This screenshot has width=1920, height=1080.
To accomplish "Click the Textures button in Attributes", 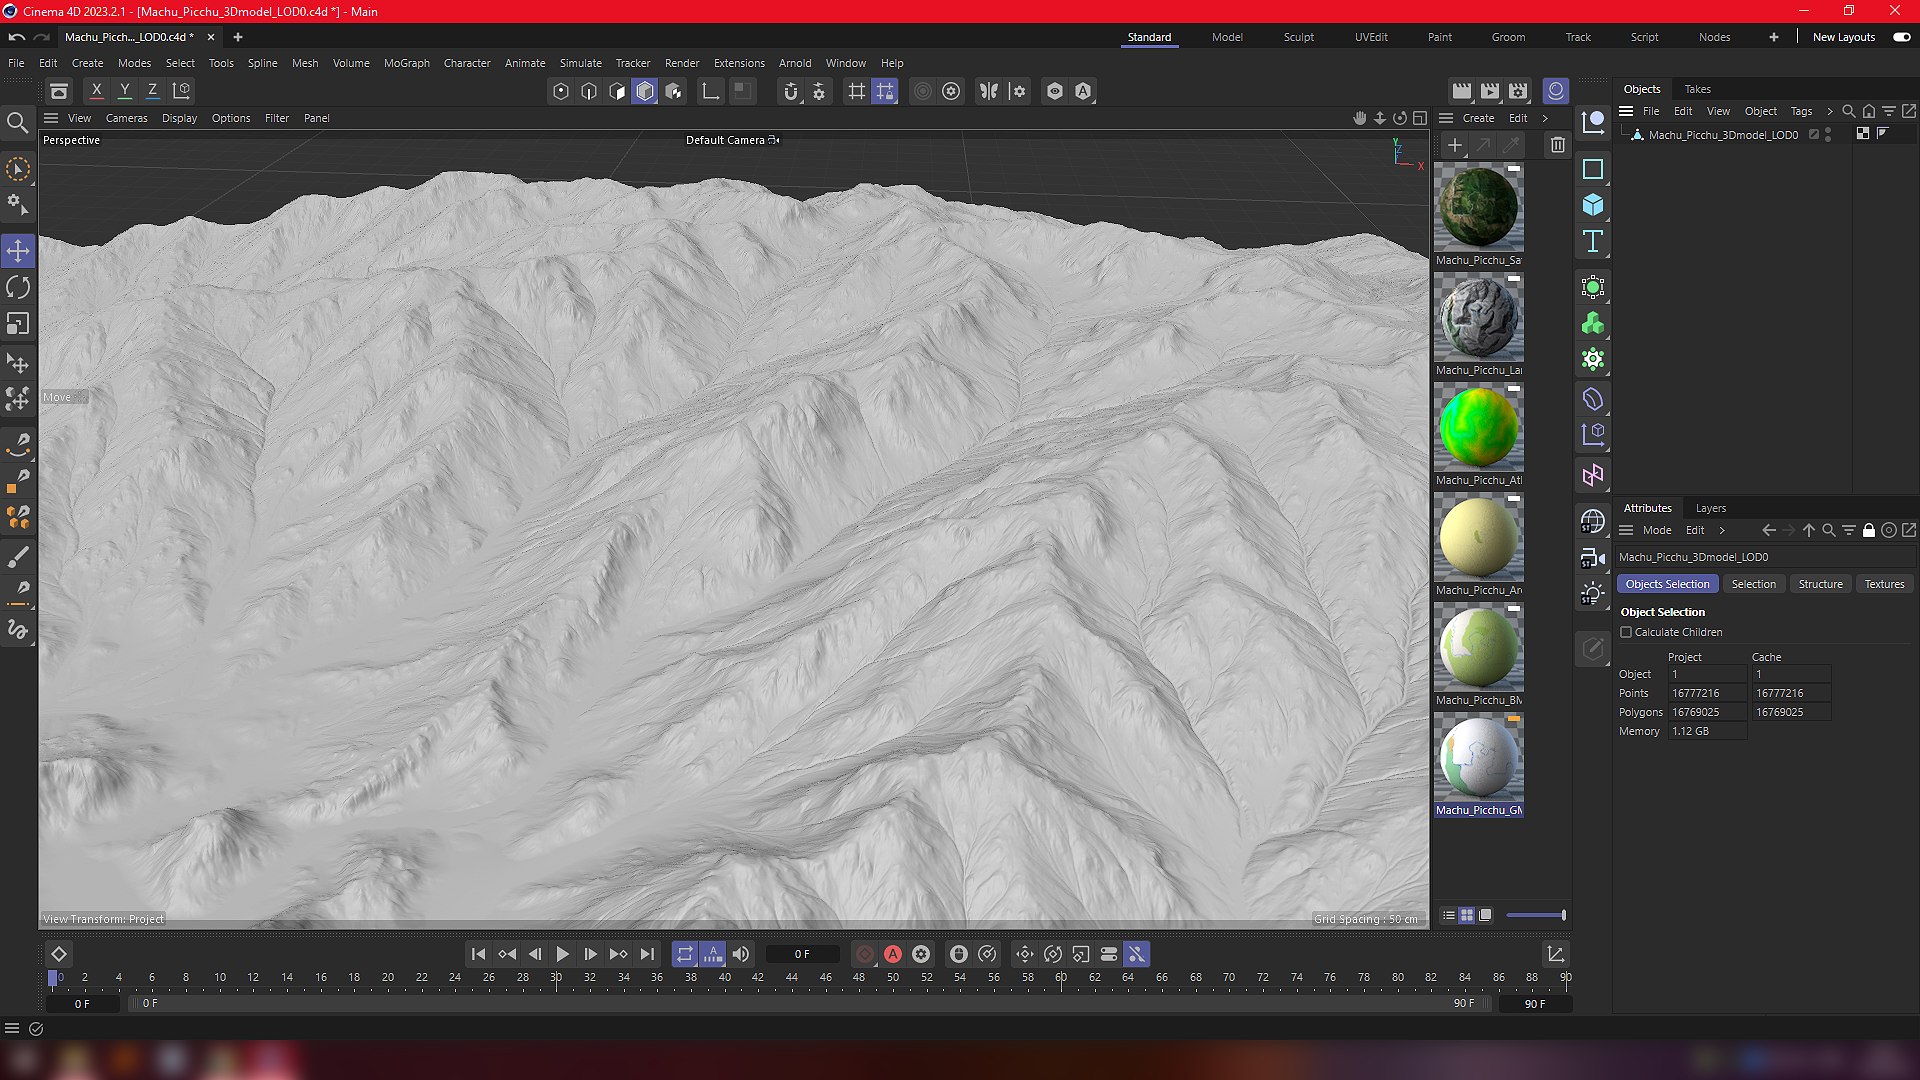I will pyautogui.click(x=1884, y=584).
